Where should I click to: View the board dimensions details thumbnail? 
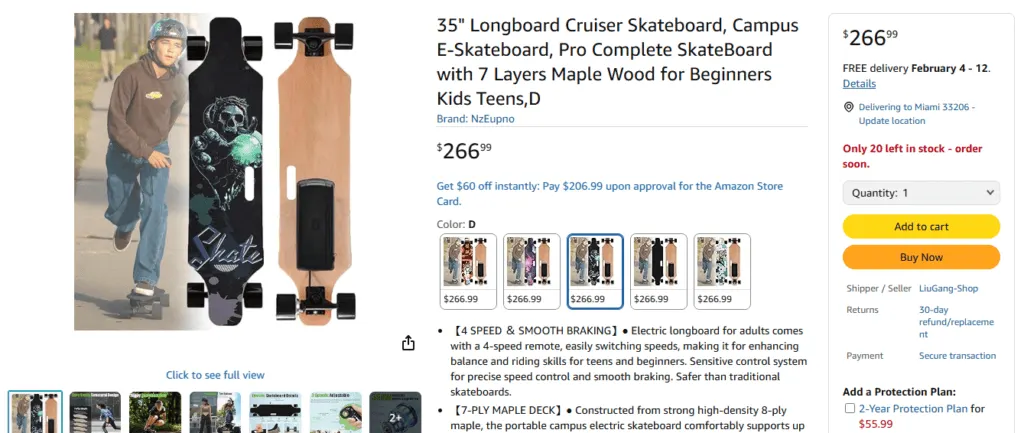tap(275, 412)
